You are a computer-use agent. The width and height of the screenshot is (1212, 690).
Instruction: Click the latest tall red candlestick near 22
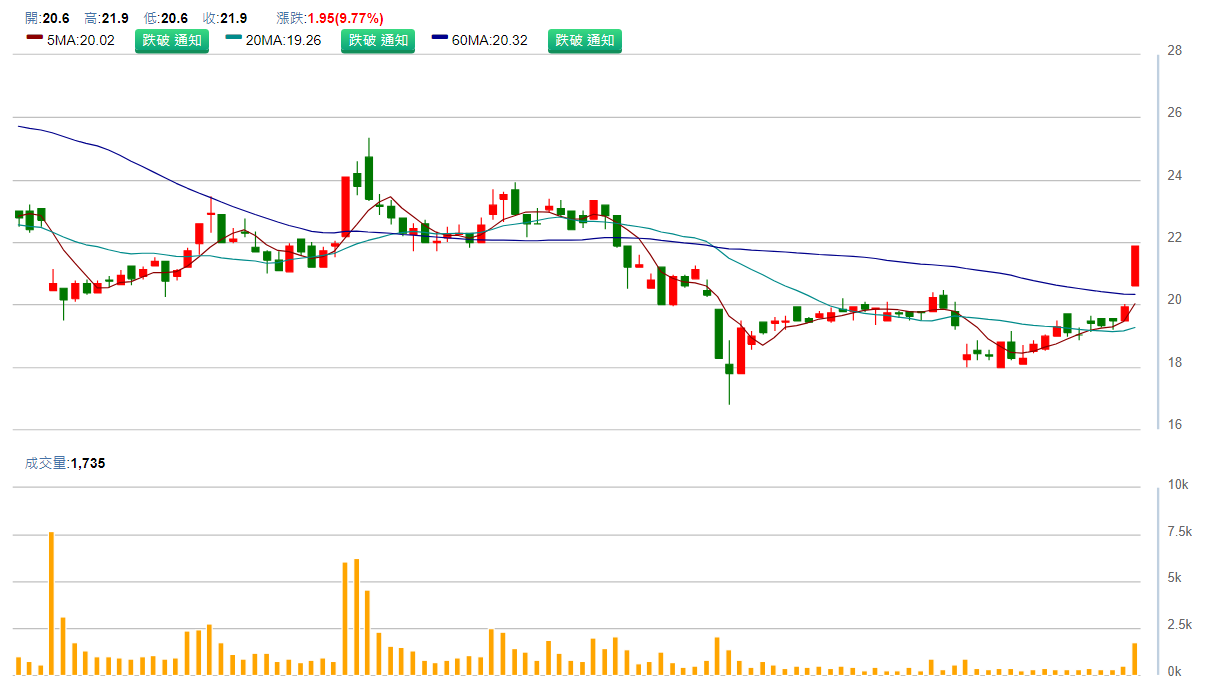pyautogui.click(x=1135, y=266)
